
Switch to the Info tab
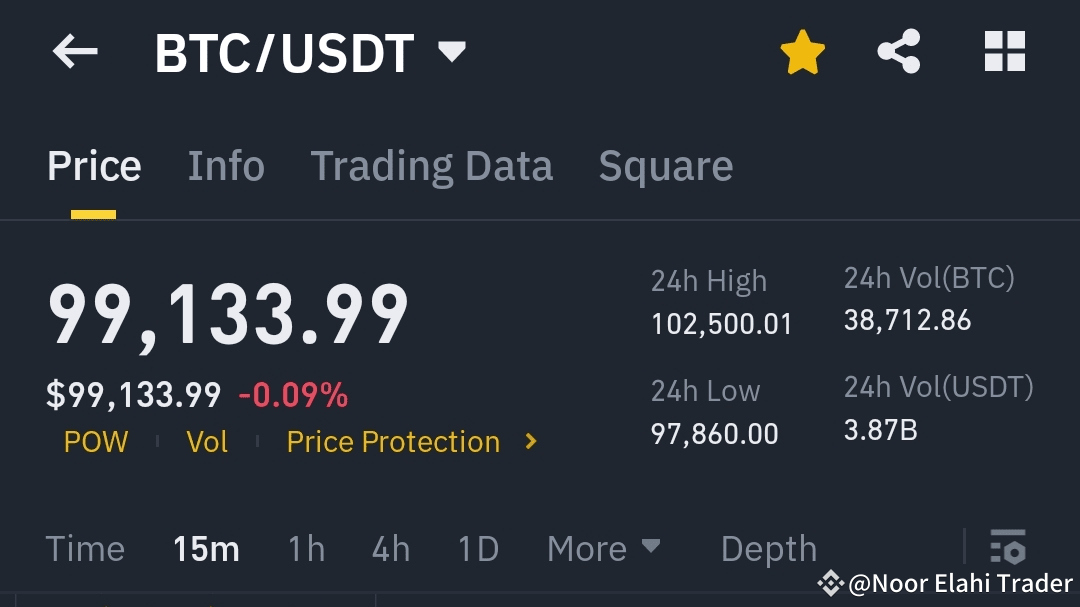[x=226, y=166]
